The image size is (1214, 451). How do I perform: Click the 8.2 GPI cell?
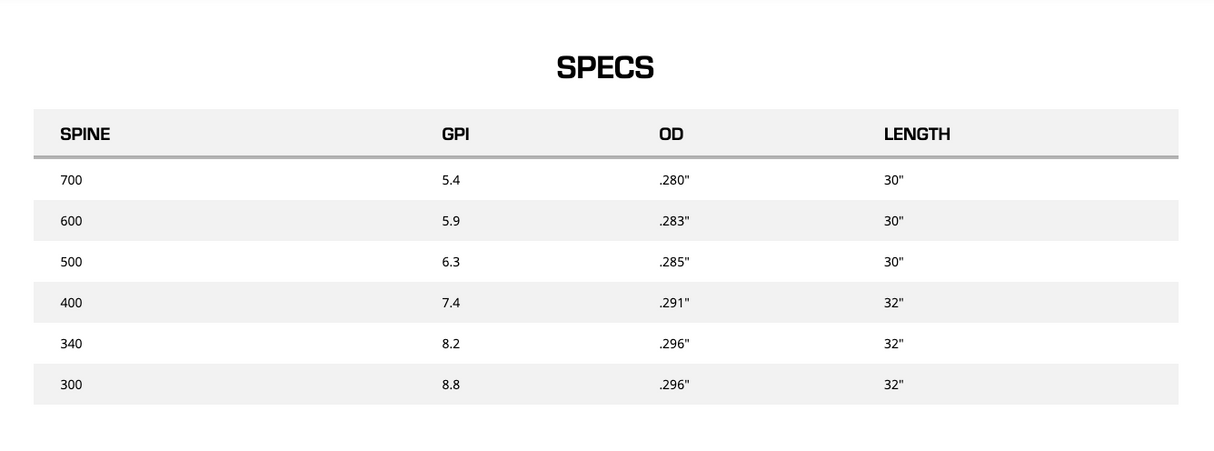pos(451,344)
